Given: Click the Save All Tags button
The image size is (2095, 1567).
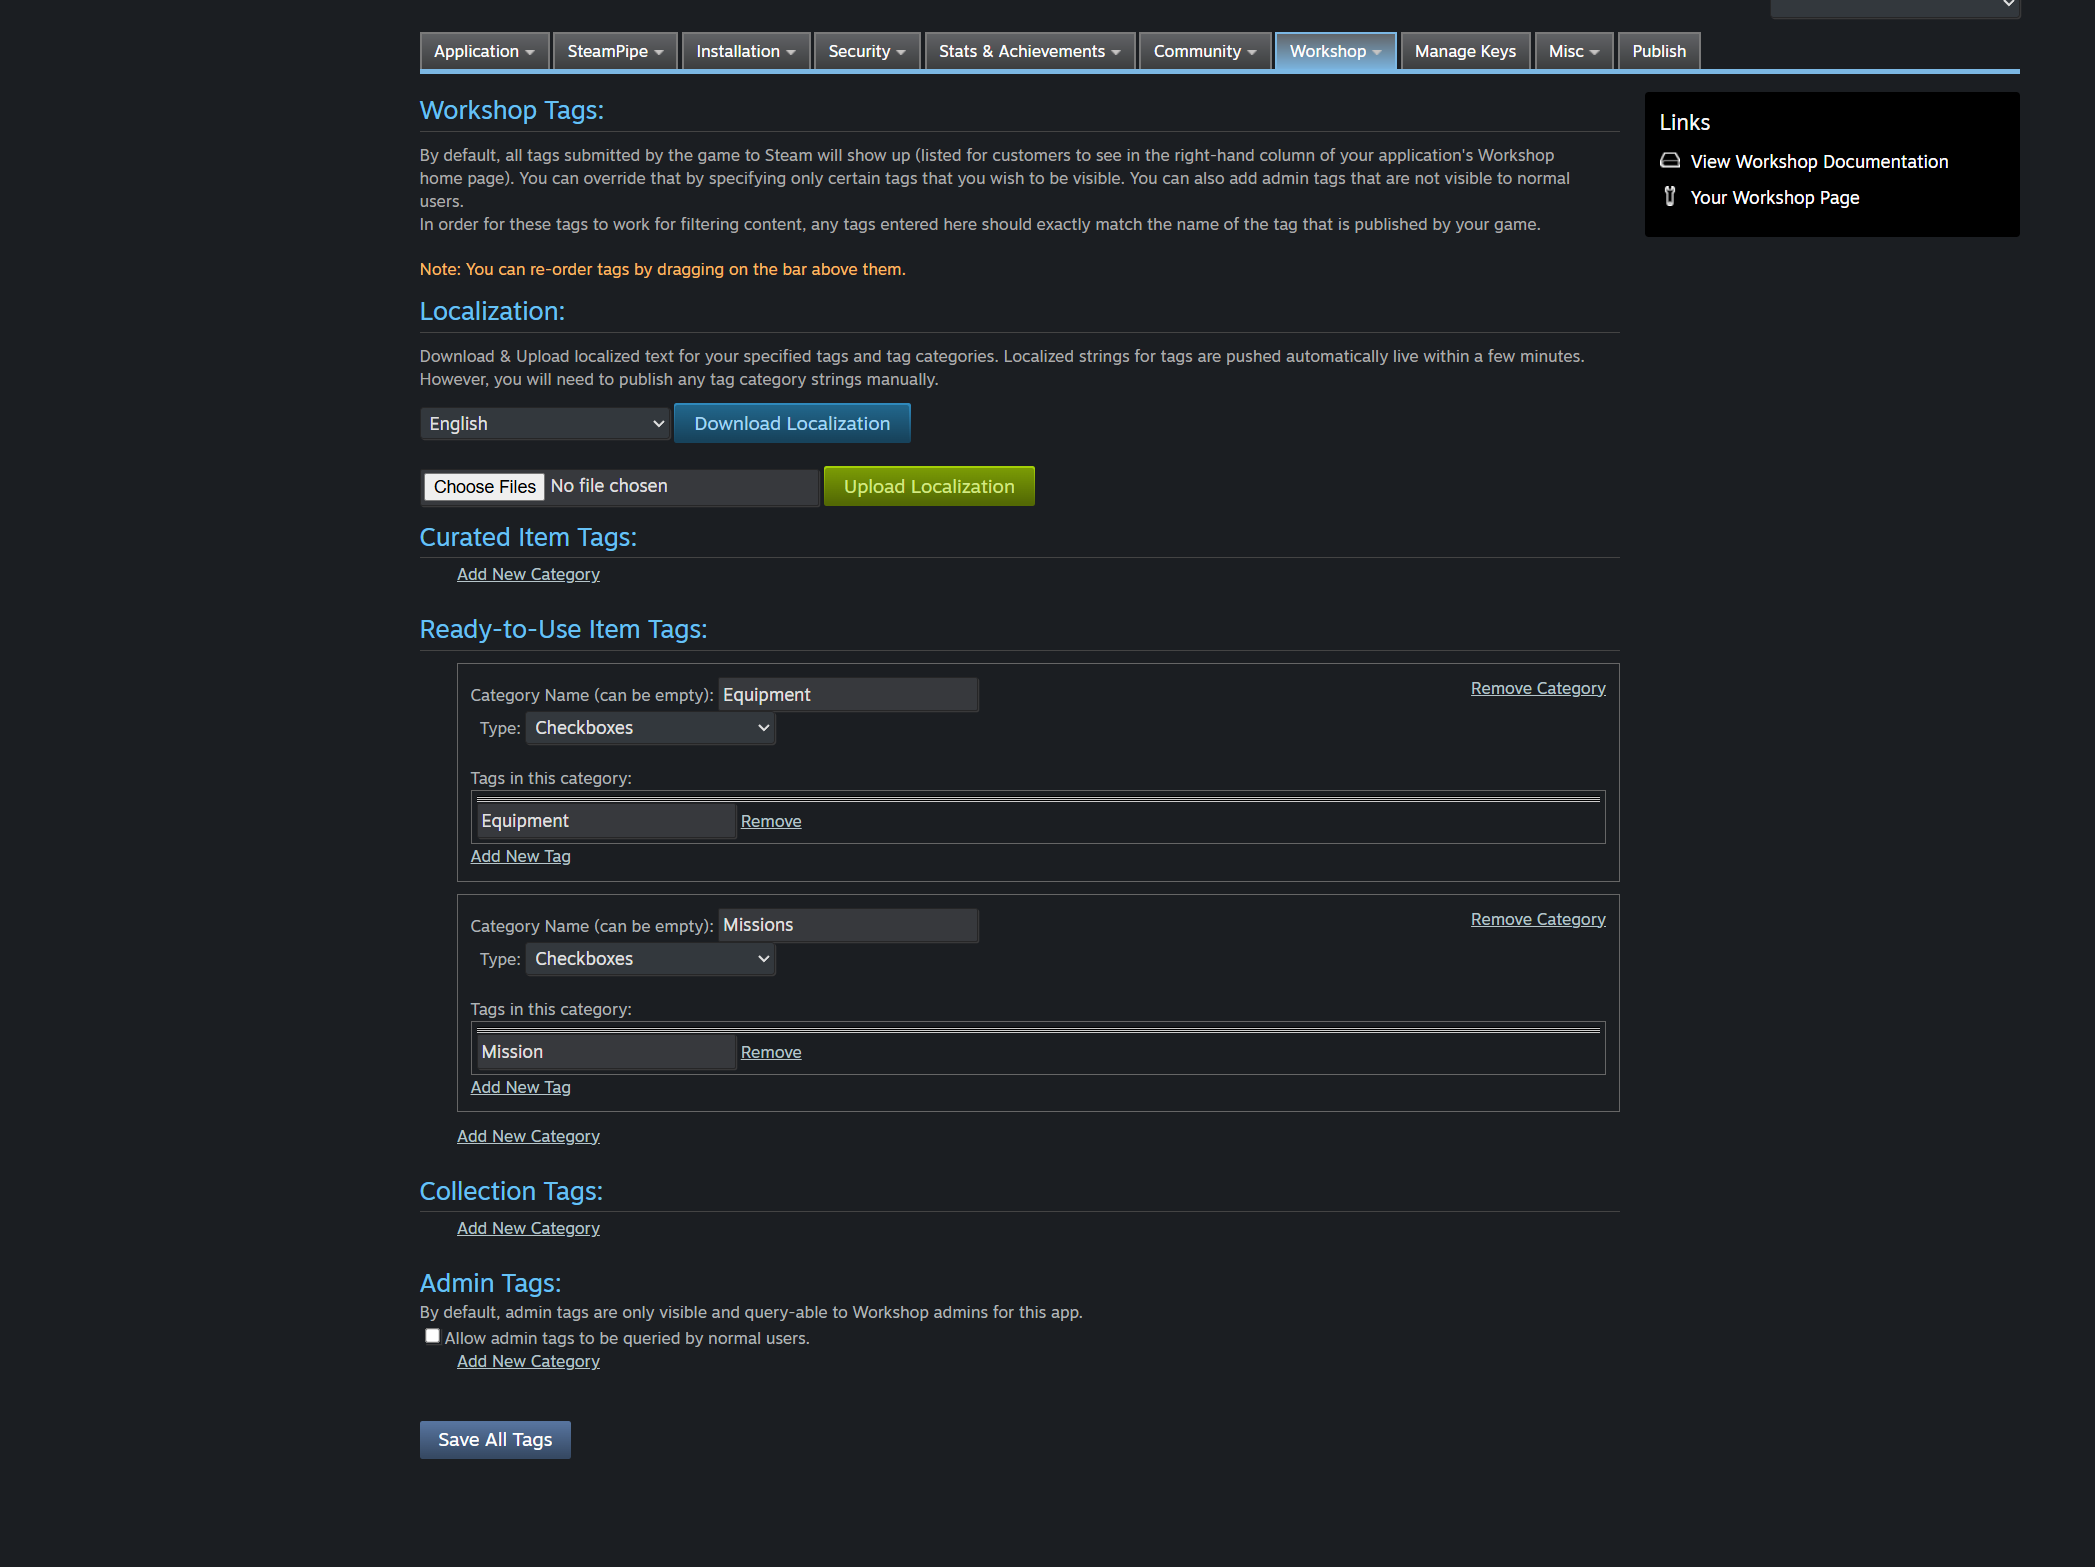Looking at the screenshot, I should [495, 1440].
